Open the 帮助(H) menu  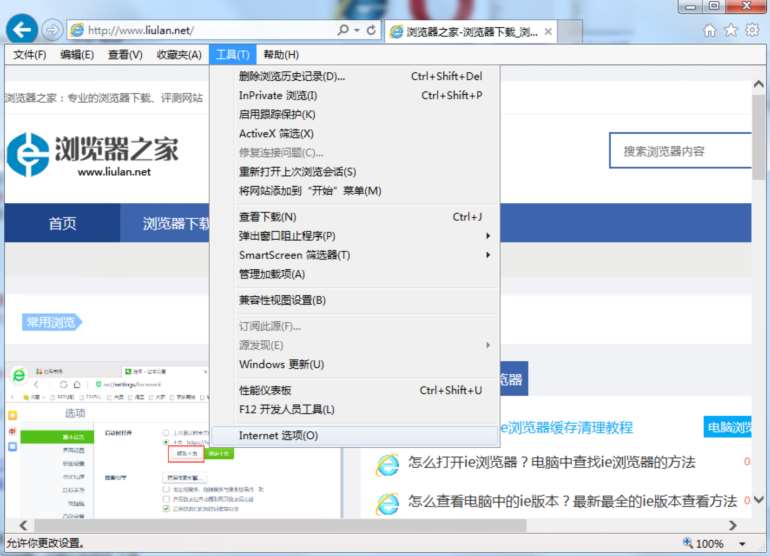point(281,55)
